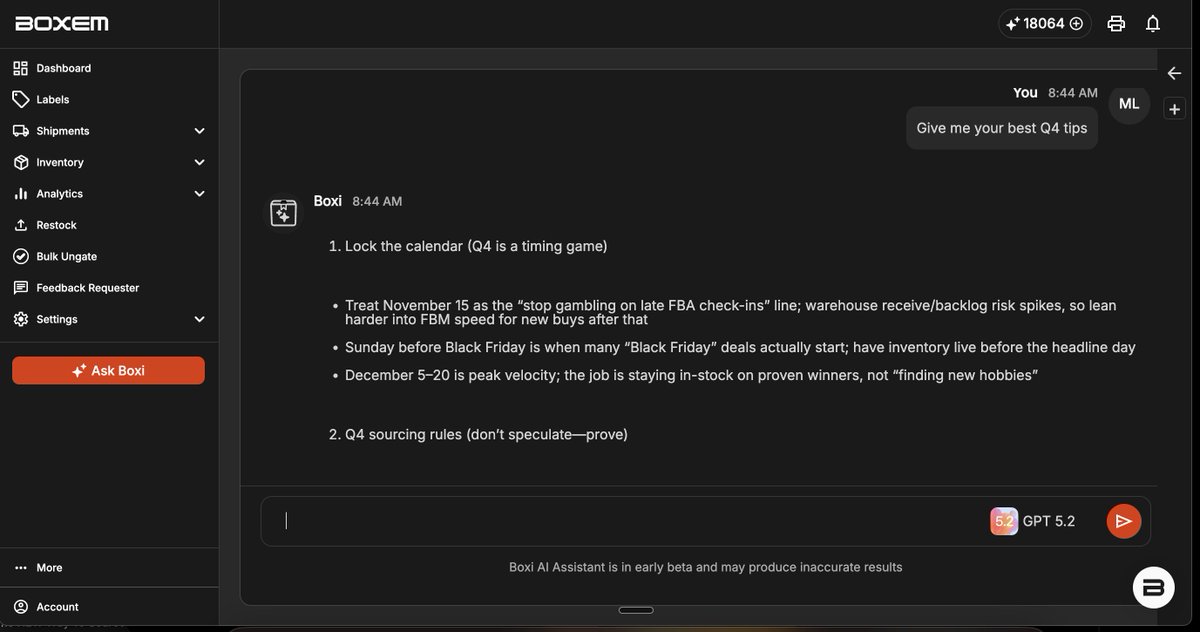
Task: Click the 18064 credits counter
Action: 1044,23
